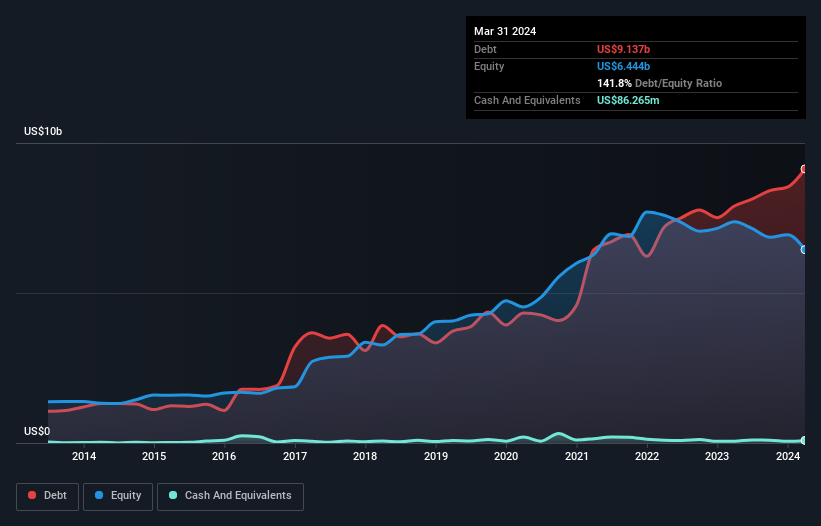Toggle the Debt series legend button
Viewport: 821px width, 526px height.
coord(48,496)
